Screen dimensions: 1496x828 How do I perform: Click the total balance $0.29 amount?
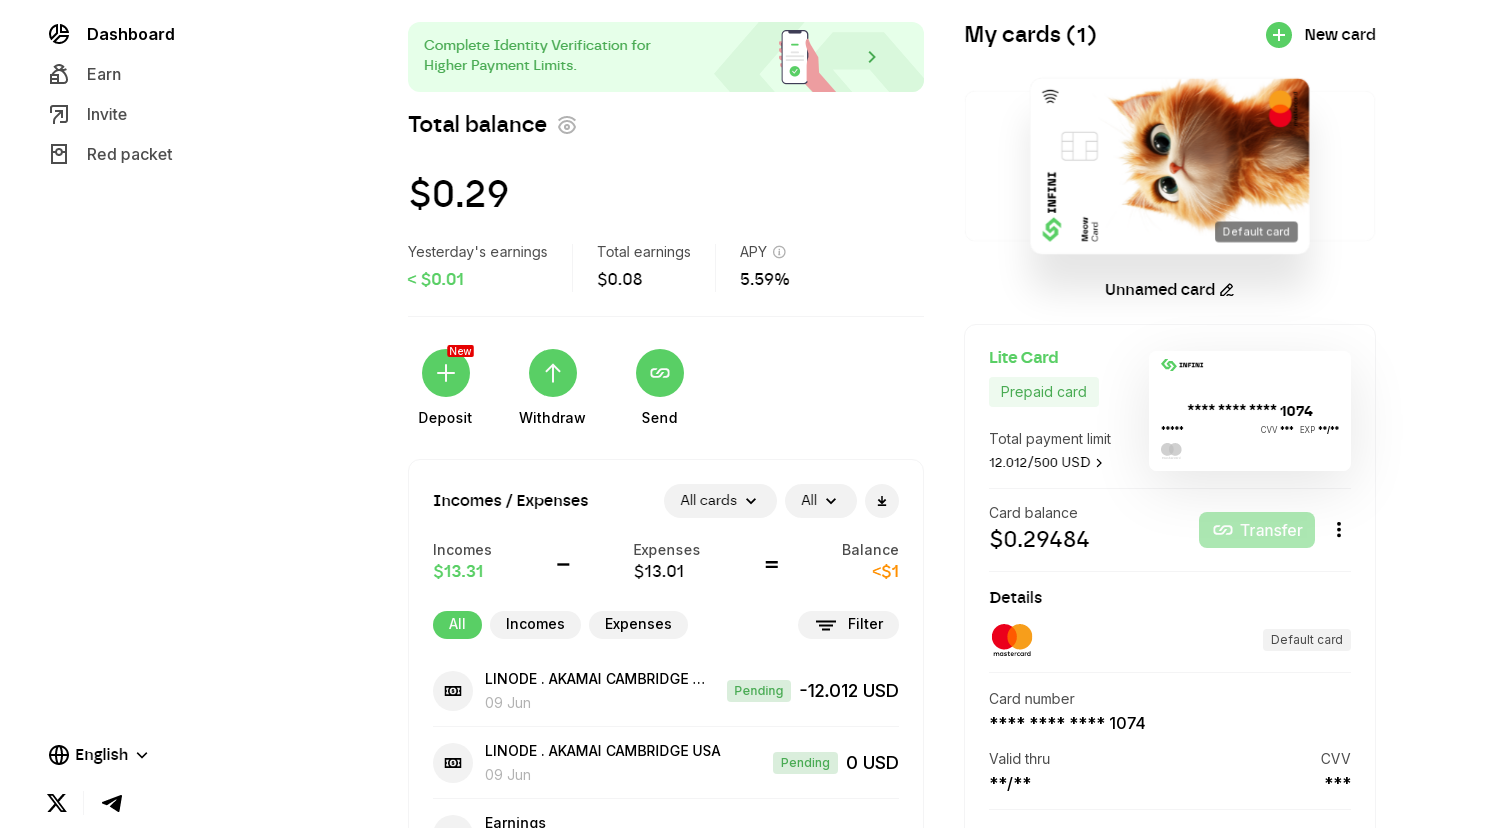tap(459, 194)
